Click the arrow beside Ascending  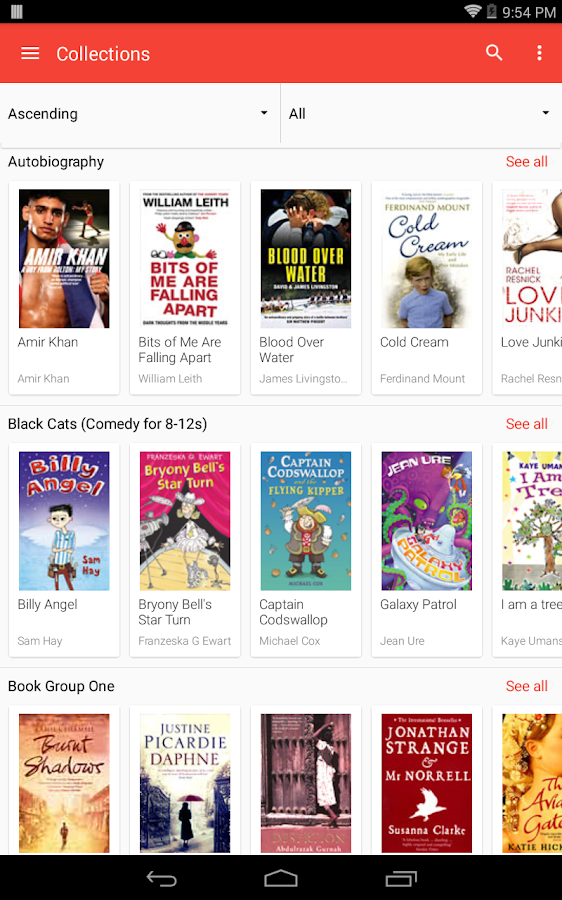click(264, 113)
